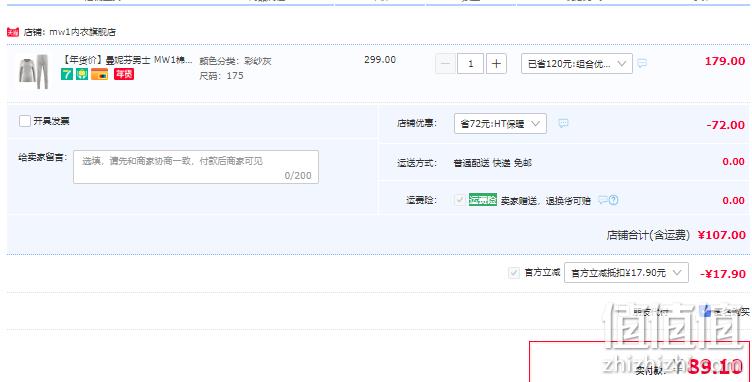The image size is (752, 382).
Task: Select the 店铺合计(含运费) label
Action: coord(648,235)
